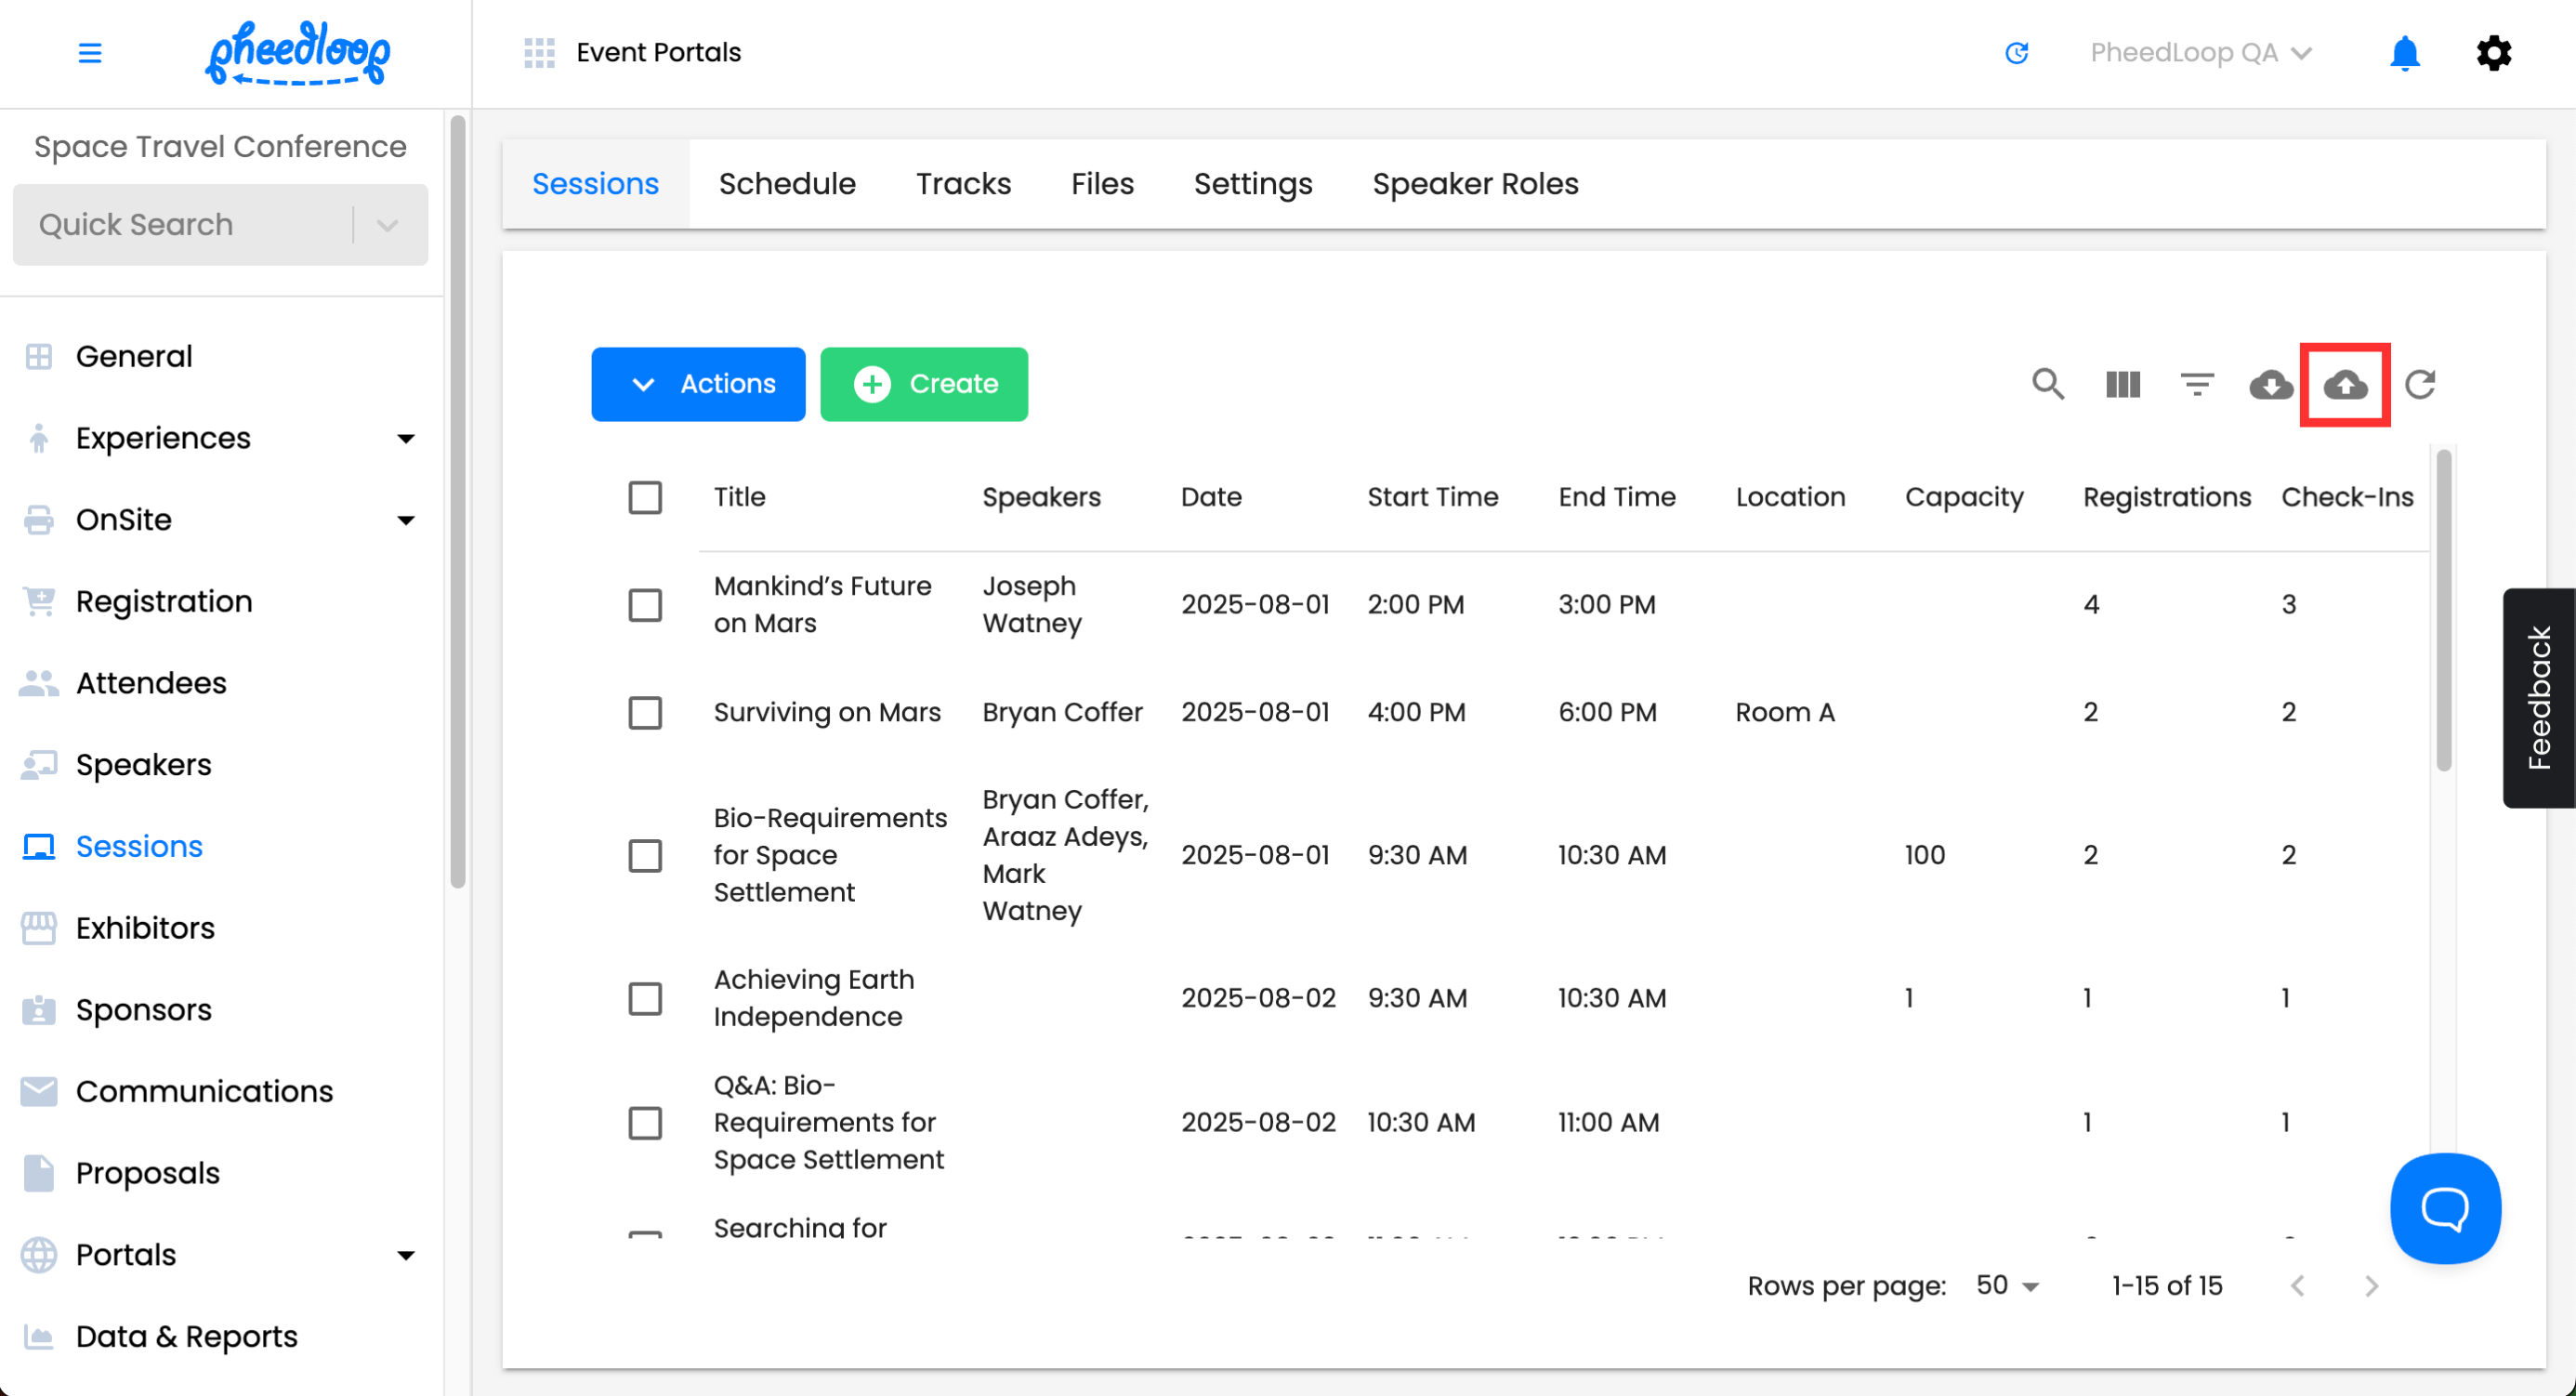The width and height of the screenshot is (2576, 1396).
Task: Sort by the Title column header
Action: click(x=739, y=497)
